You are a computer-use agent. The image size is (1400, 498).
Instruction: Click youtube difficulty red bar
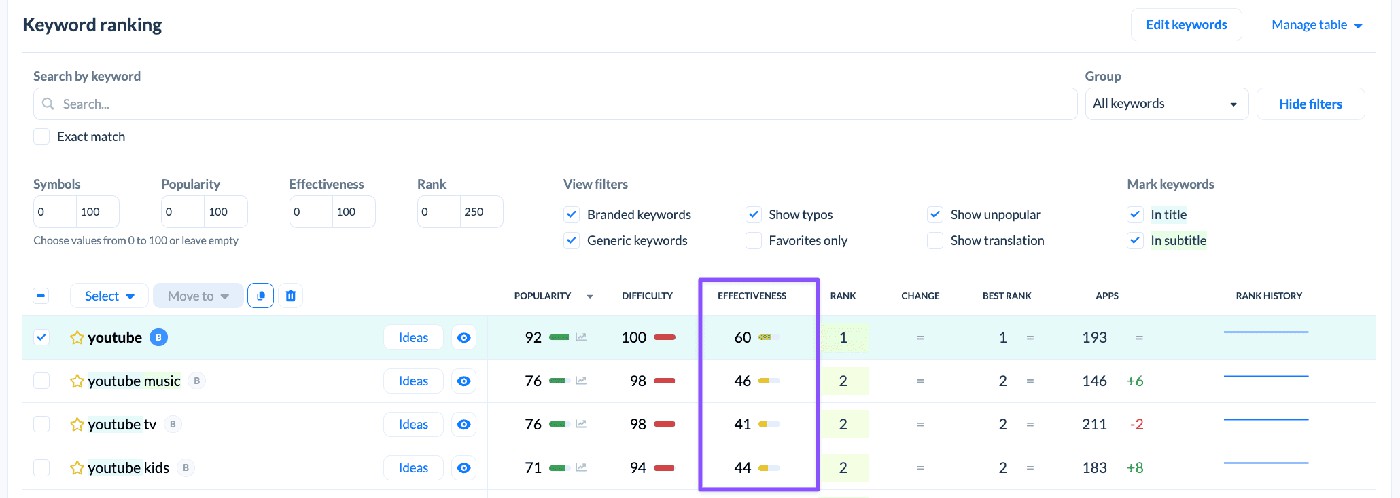[x=665, y=338]
